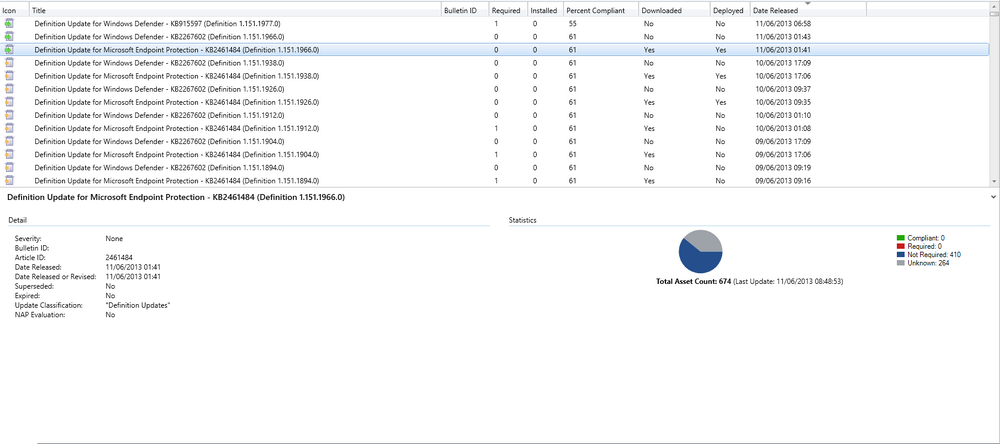This screenshot has height=444, width=1000.
Task: Click icon of Windows Defender Definition 1.151.1966.0 row
Action: pyautogui.click(x=9, y=36)
